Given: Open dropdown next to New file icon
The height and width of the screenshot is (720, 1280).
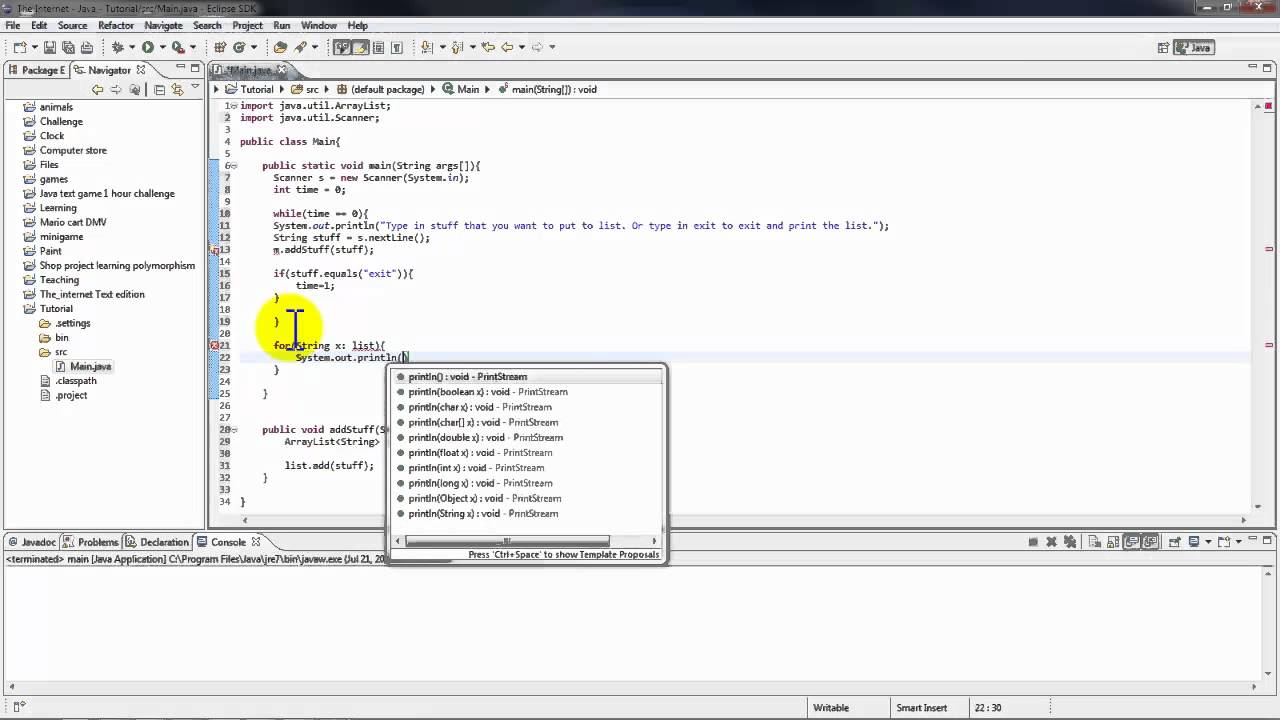Looking at the screenshot, I should pyautogui.click(x=35, y=47).
